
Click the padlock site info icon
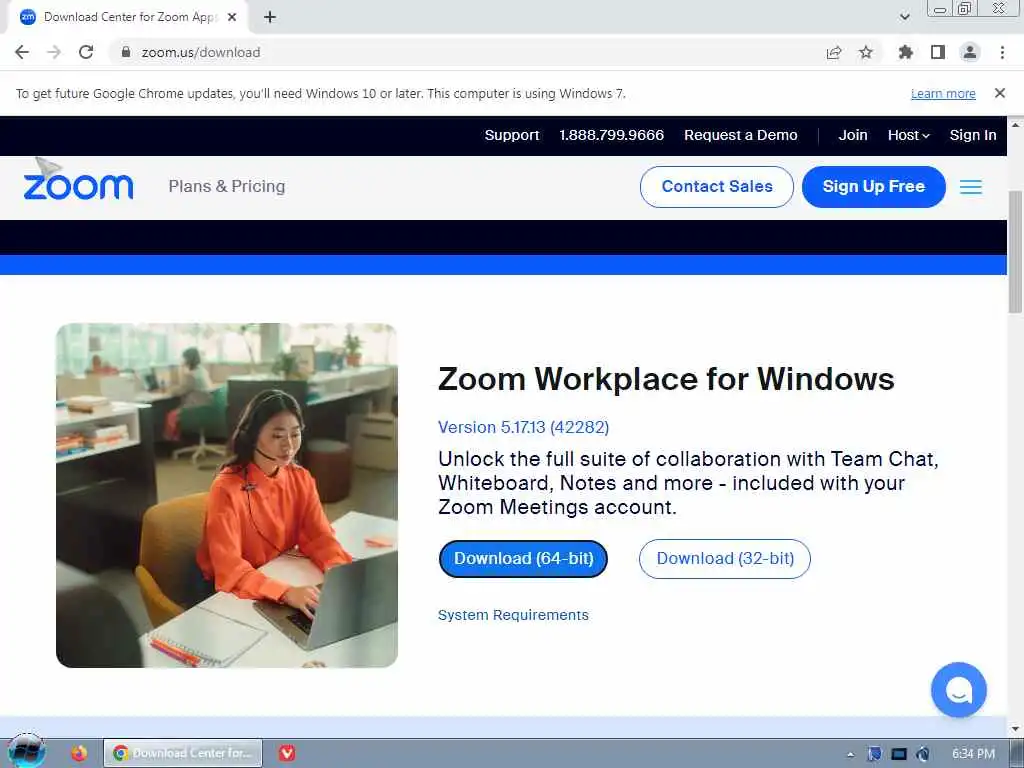click(x=126, y=52)
